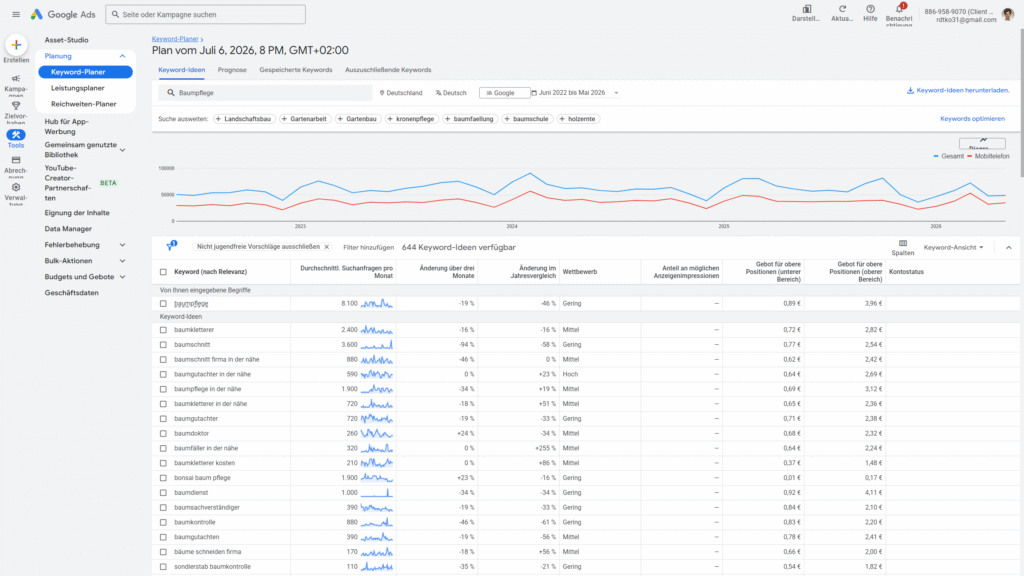The height and width of the screenshot is (576, 1024).
Task: Open the date range dropdown
Action: (575, 93)
